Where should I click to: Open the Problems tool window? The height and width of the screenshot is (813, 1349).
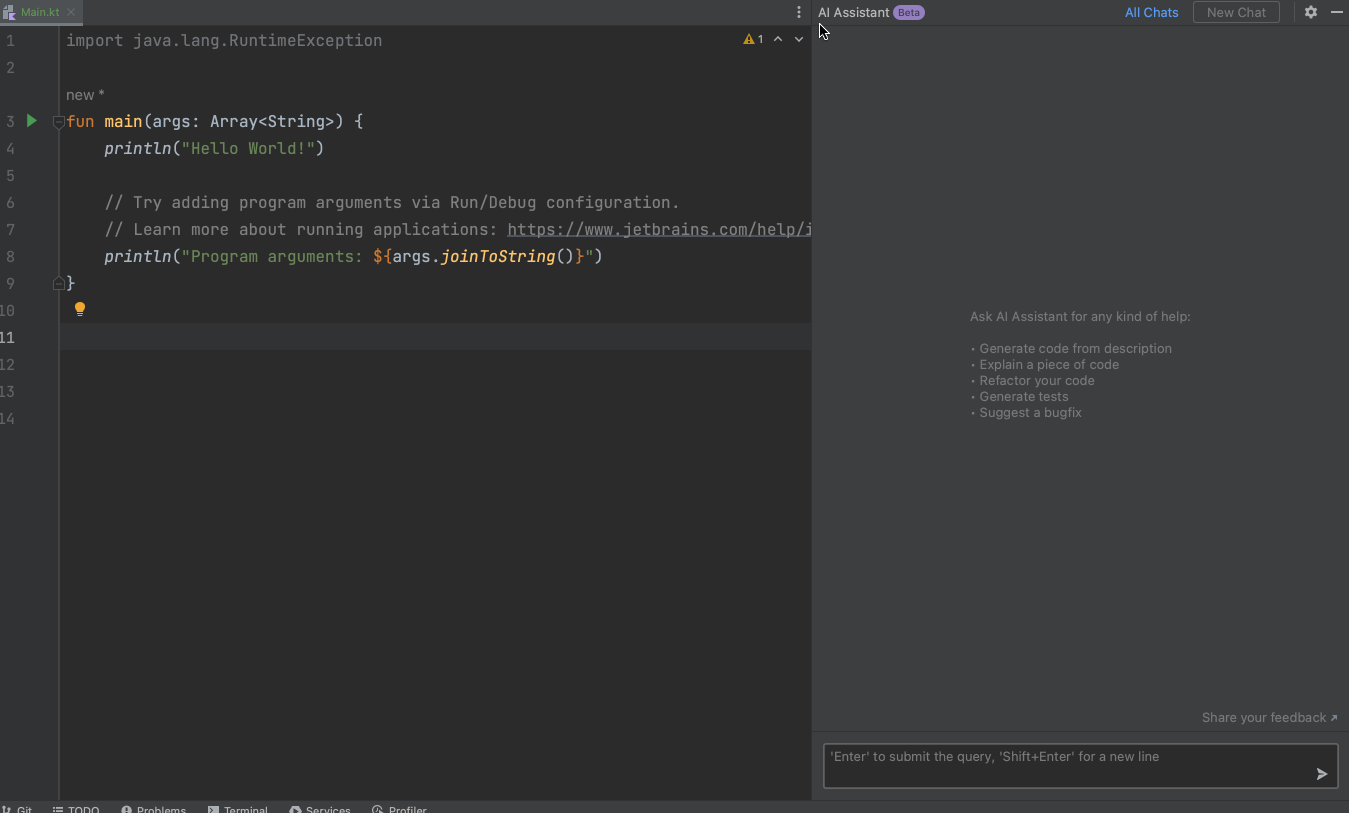coord(154,808)
